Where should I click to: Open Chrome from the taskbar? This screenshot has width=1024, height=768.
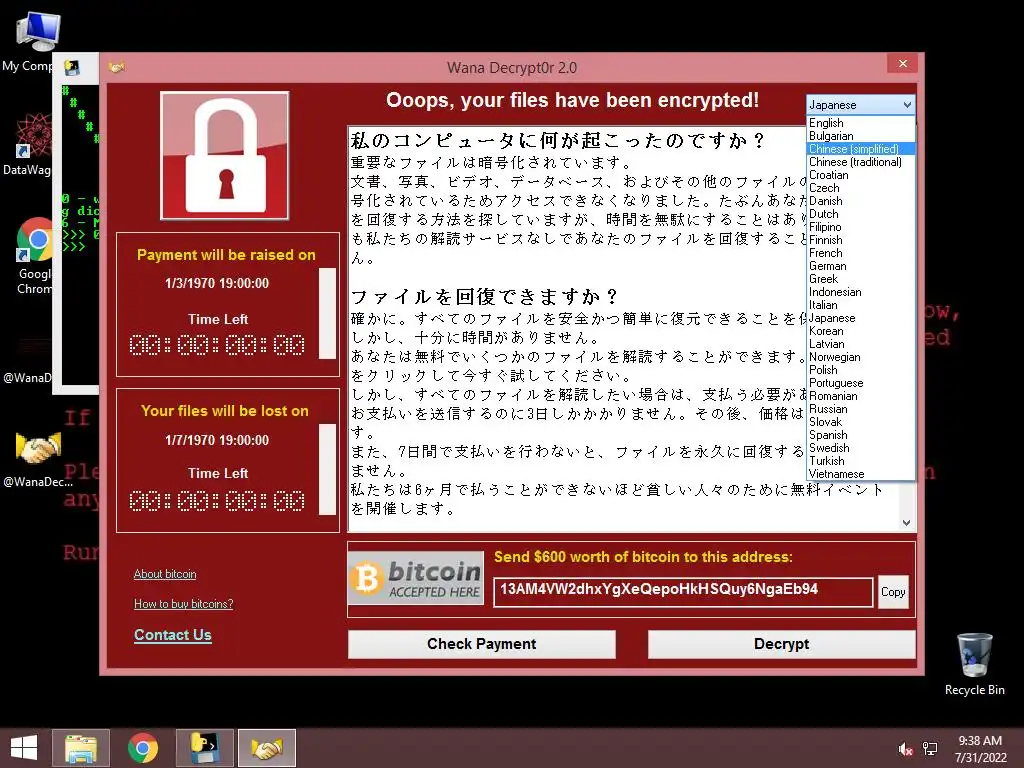coord(143,748)
